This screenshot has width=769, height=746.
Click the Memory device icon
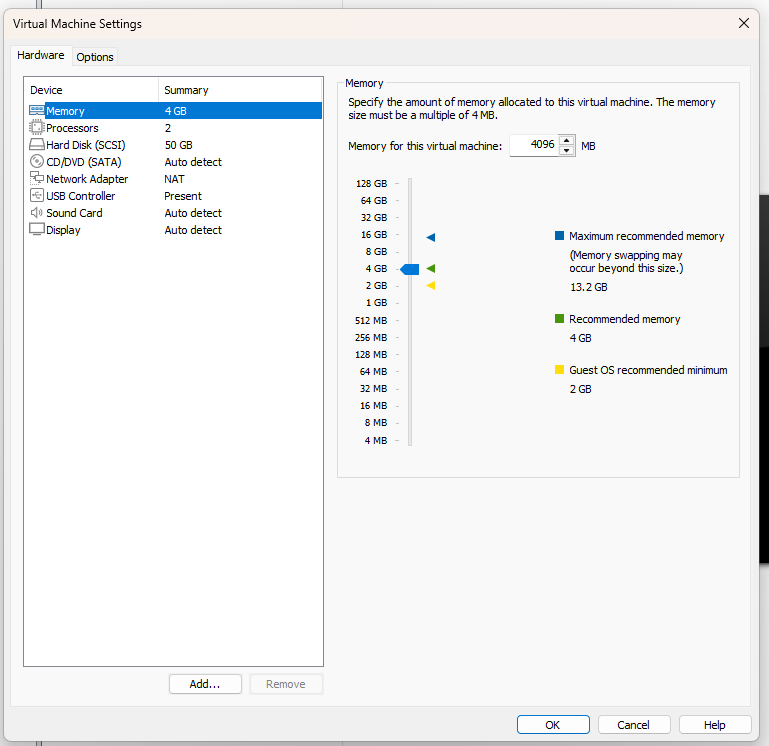pyautogui.click(x=37, y=110)
